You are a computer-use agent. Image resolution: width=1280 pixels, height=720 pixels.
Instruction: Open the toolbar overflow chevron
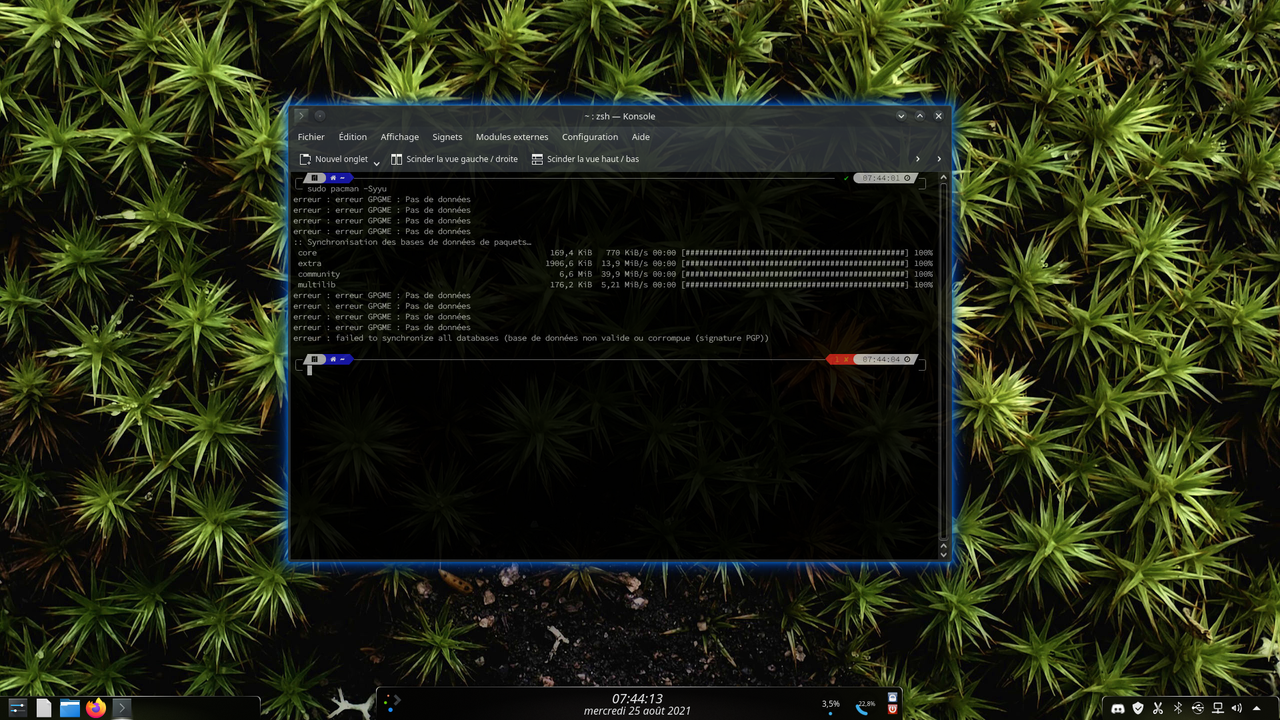938,158
